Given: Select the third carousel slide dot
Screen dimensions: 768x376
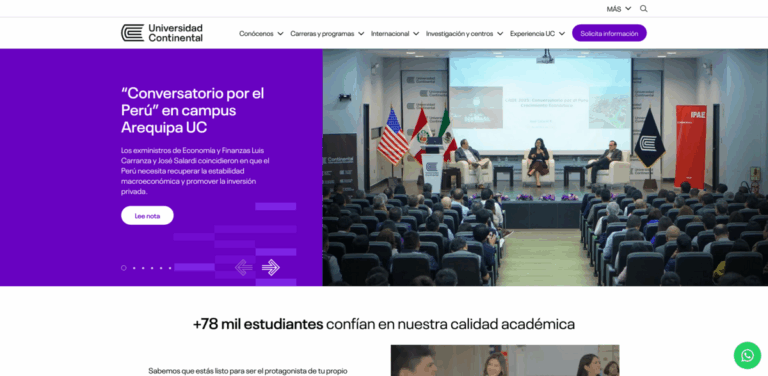Looking at the screenshot, I should [x=143, y=268].
